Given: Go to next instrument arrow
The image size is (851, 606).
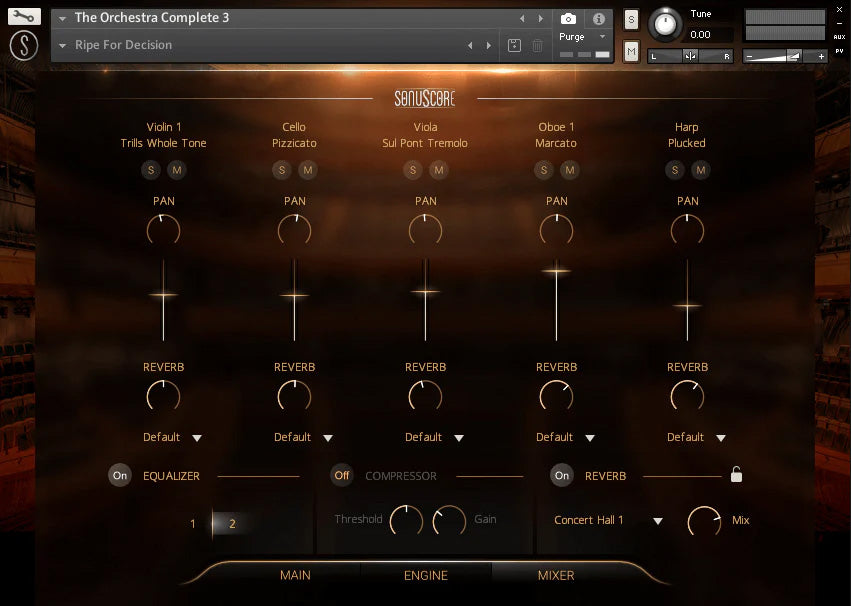Looking at the screenshot, I should (541, 18).
